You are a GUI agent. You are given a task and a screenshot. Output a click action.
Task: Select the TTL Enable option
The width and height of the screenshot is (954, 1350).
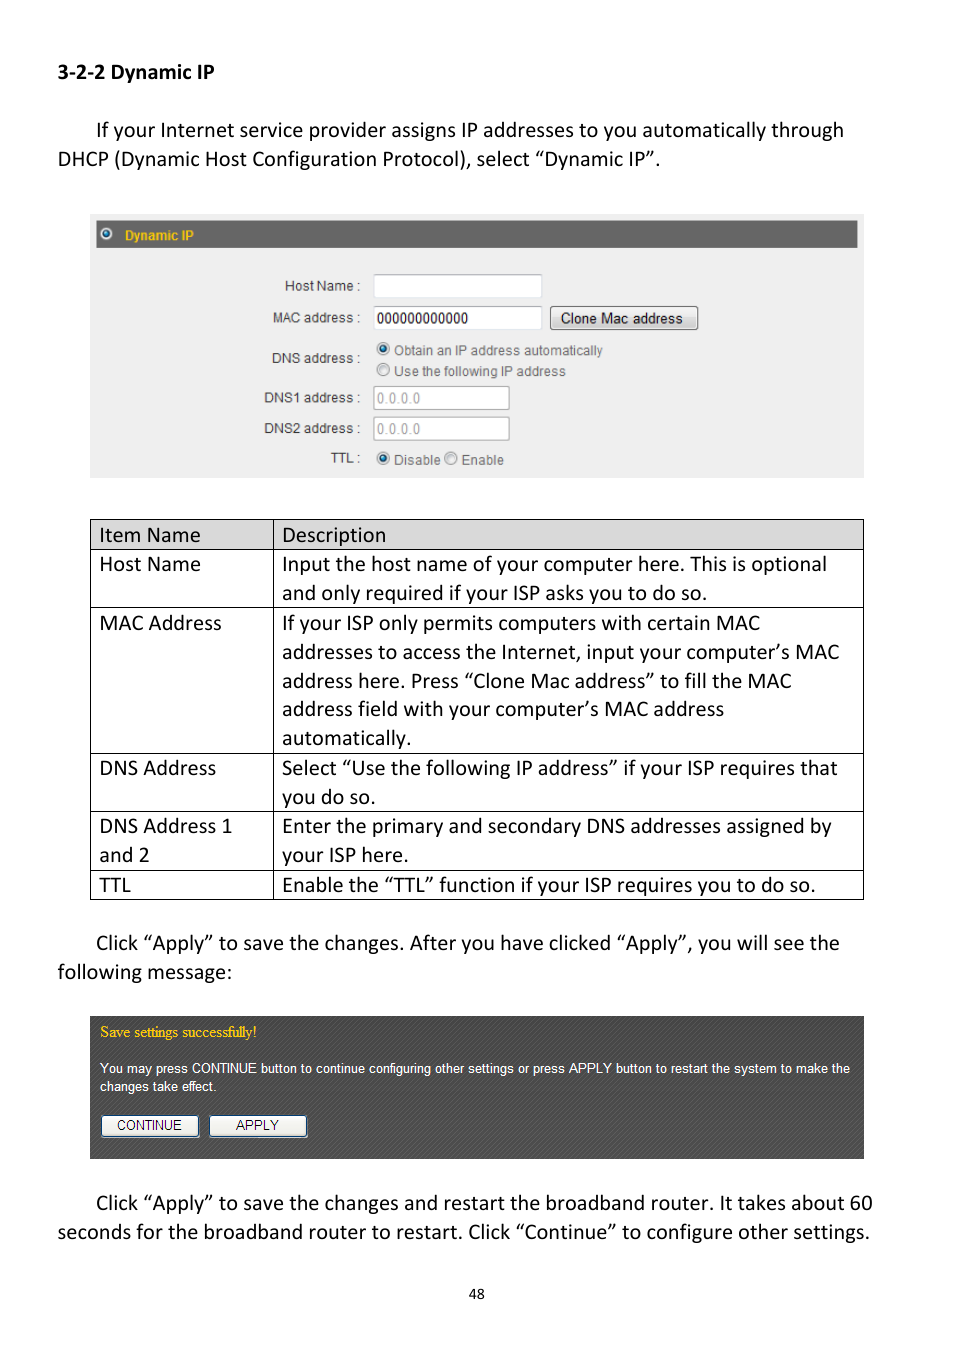click(x=451, y=459)
